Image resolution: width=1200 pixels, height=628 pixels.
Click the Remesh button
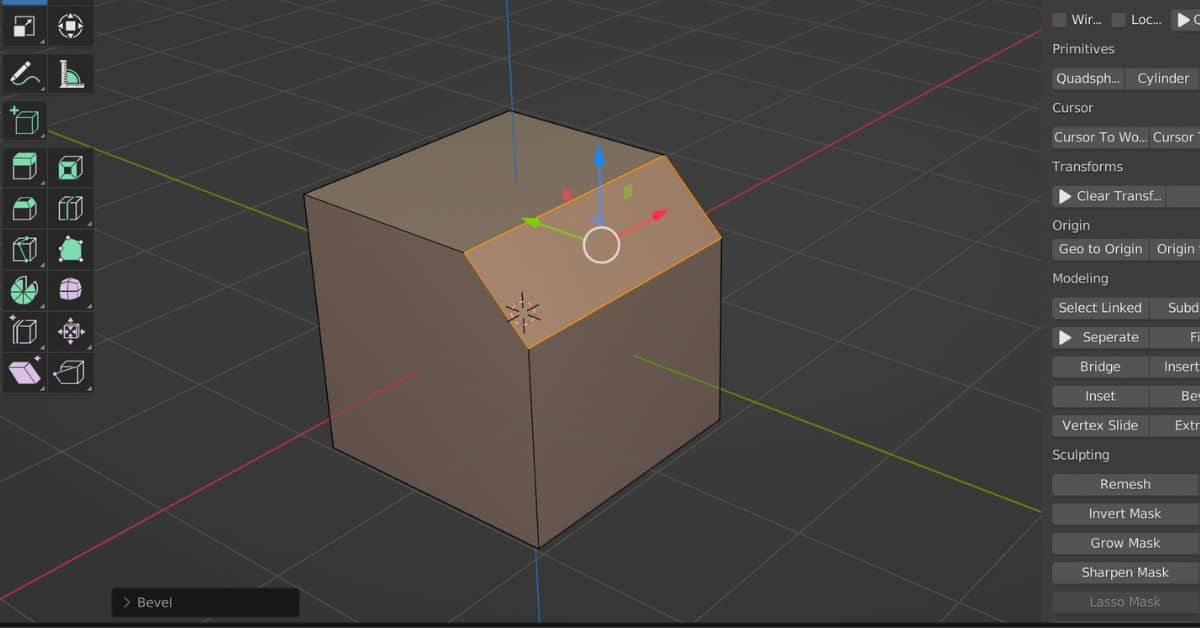click(1125, 484)
